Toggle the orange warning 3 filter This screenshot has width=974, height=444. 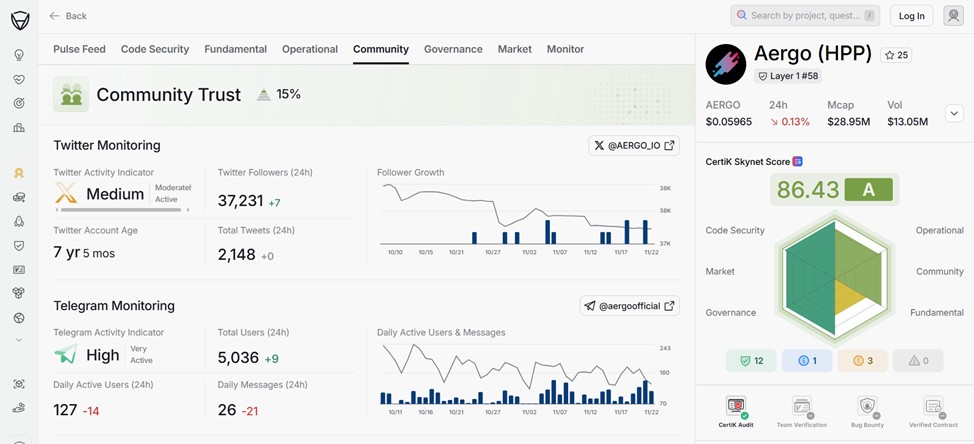(861, 360)
